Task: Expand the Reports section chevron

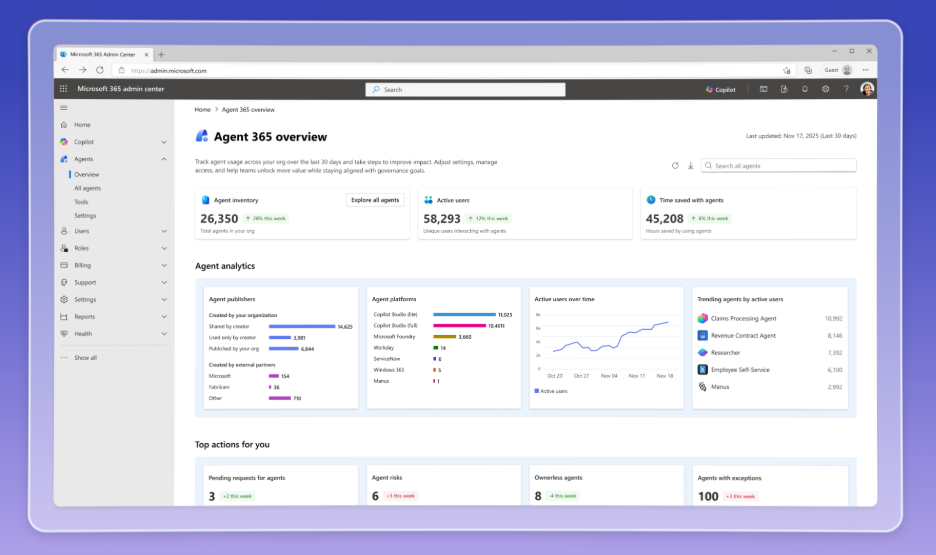Action: tap(164, 316)
